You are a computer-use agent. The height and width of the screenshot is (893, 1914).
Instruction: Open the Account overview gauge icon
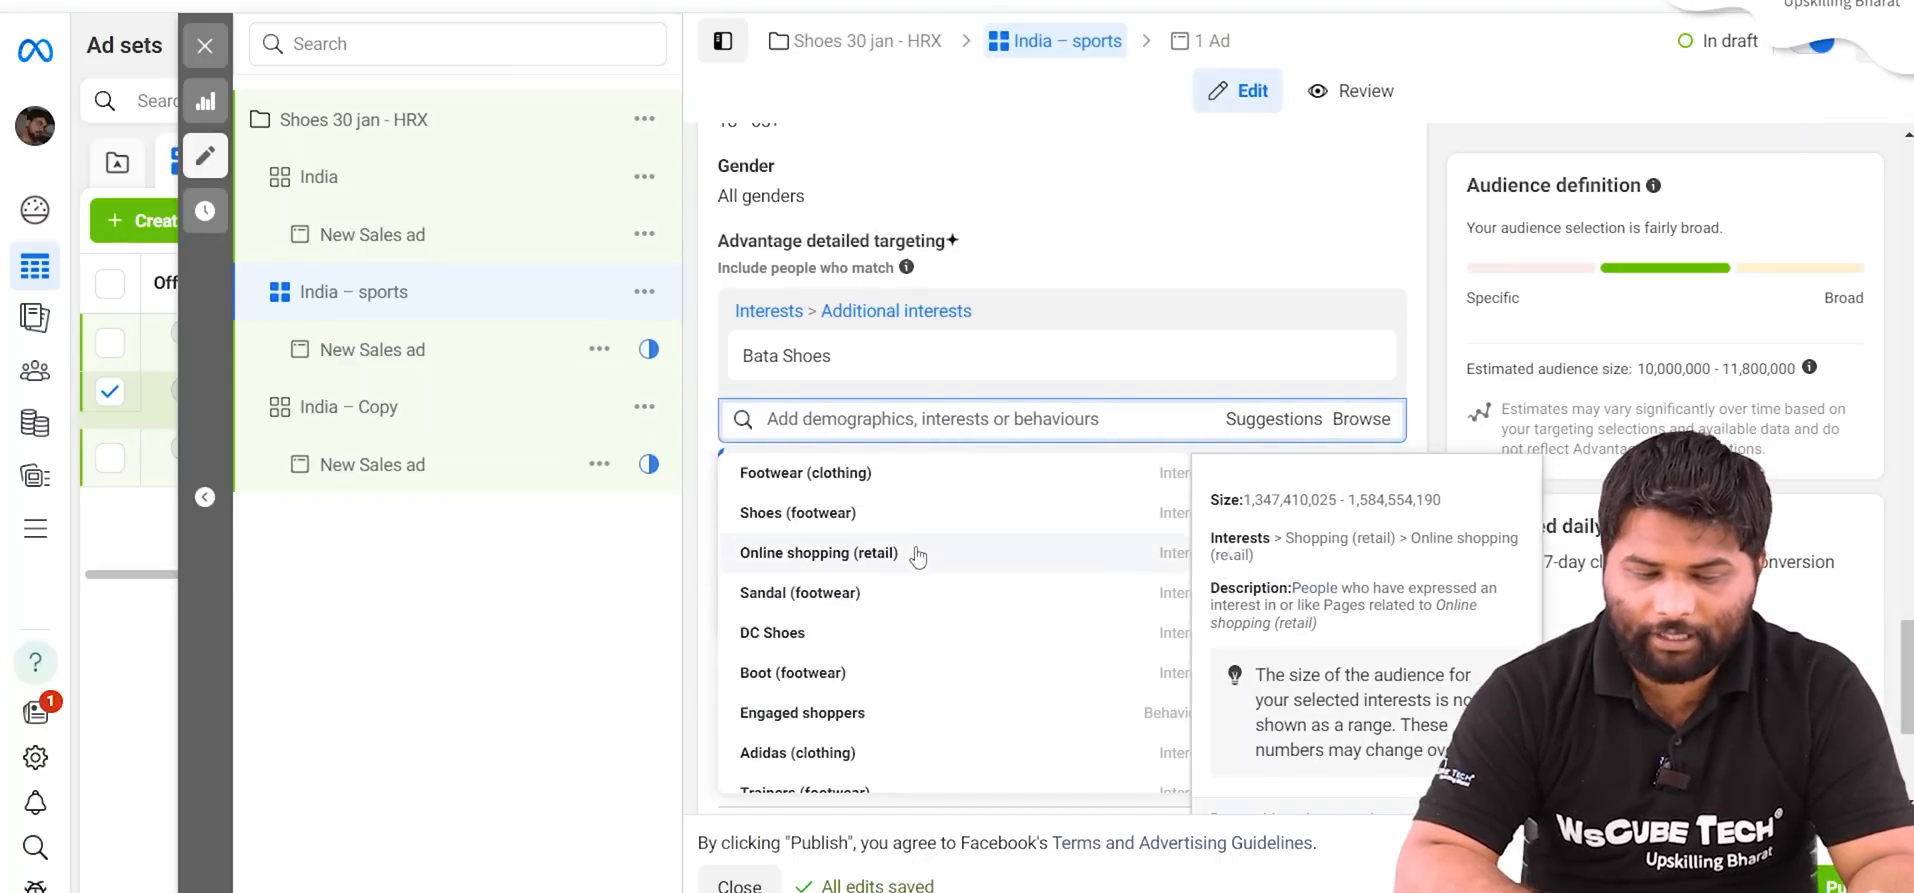pos(35,209)
